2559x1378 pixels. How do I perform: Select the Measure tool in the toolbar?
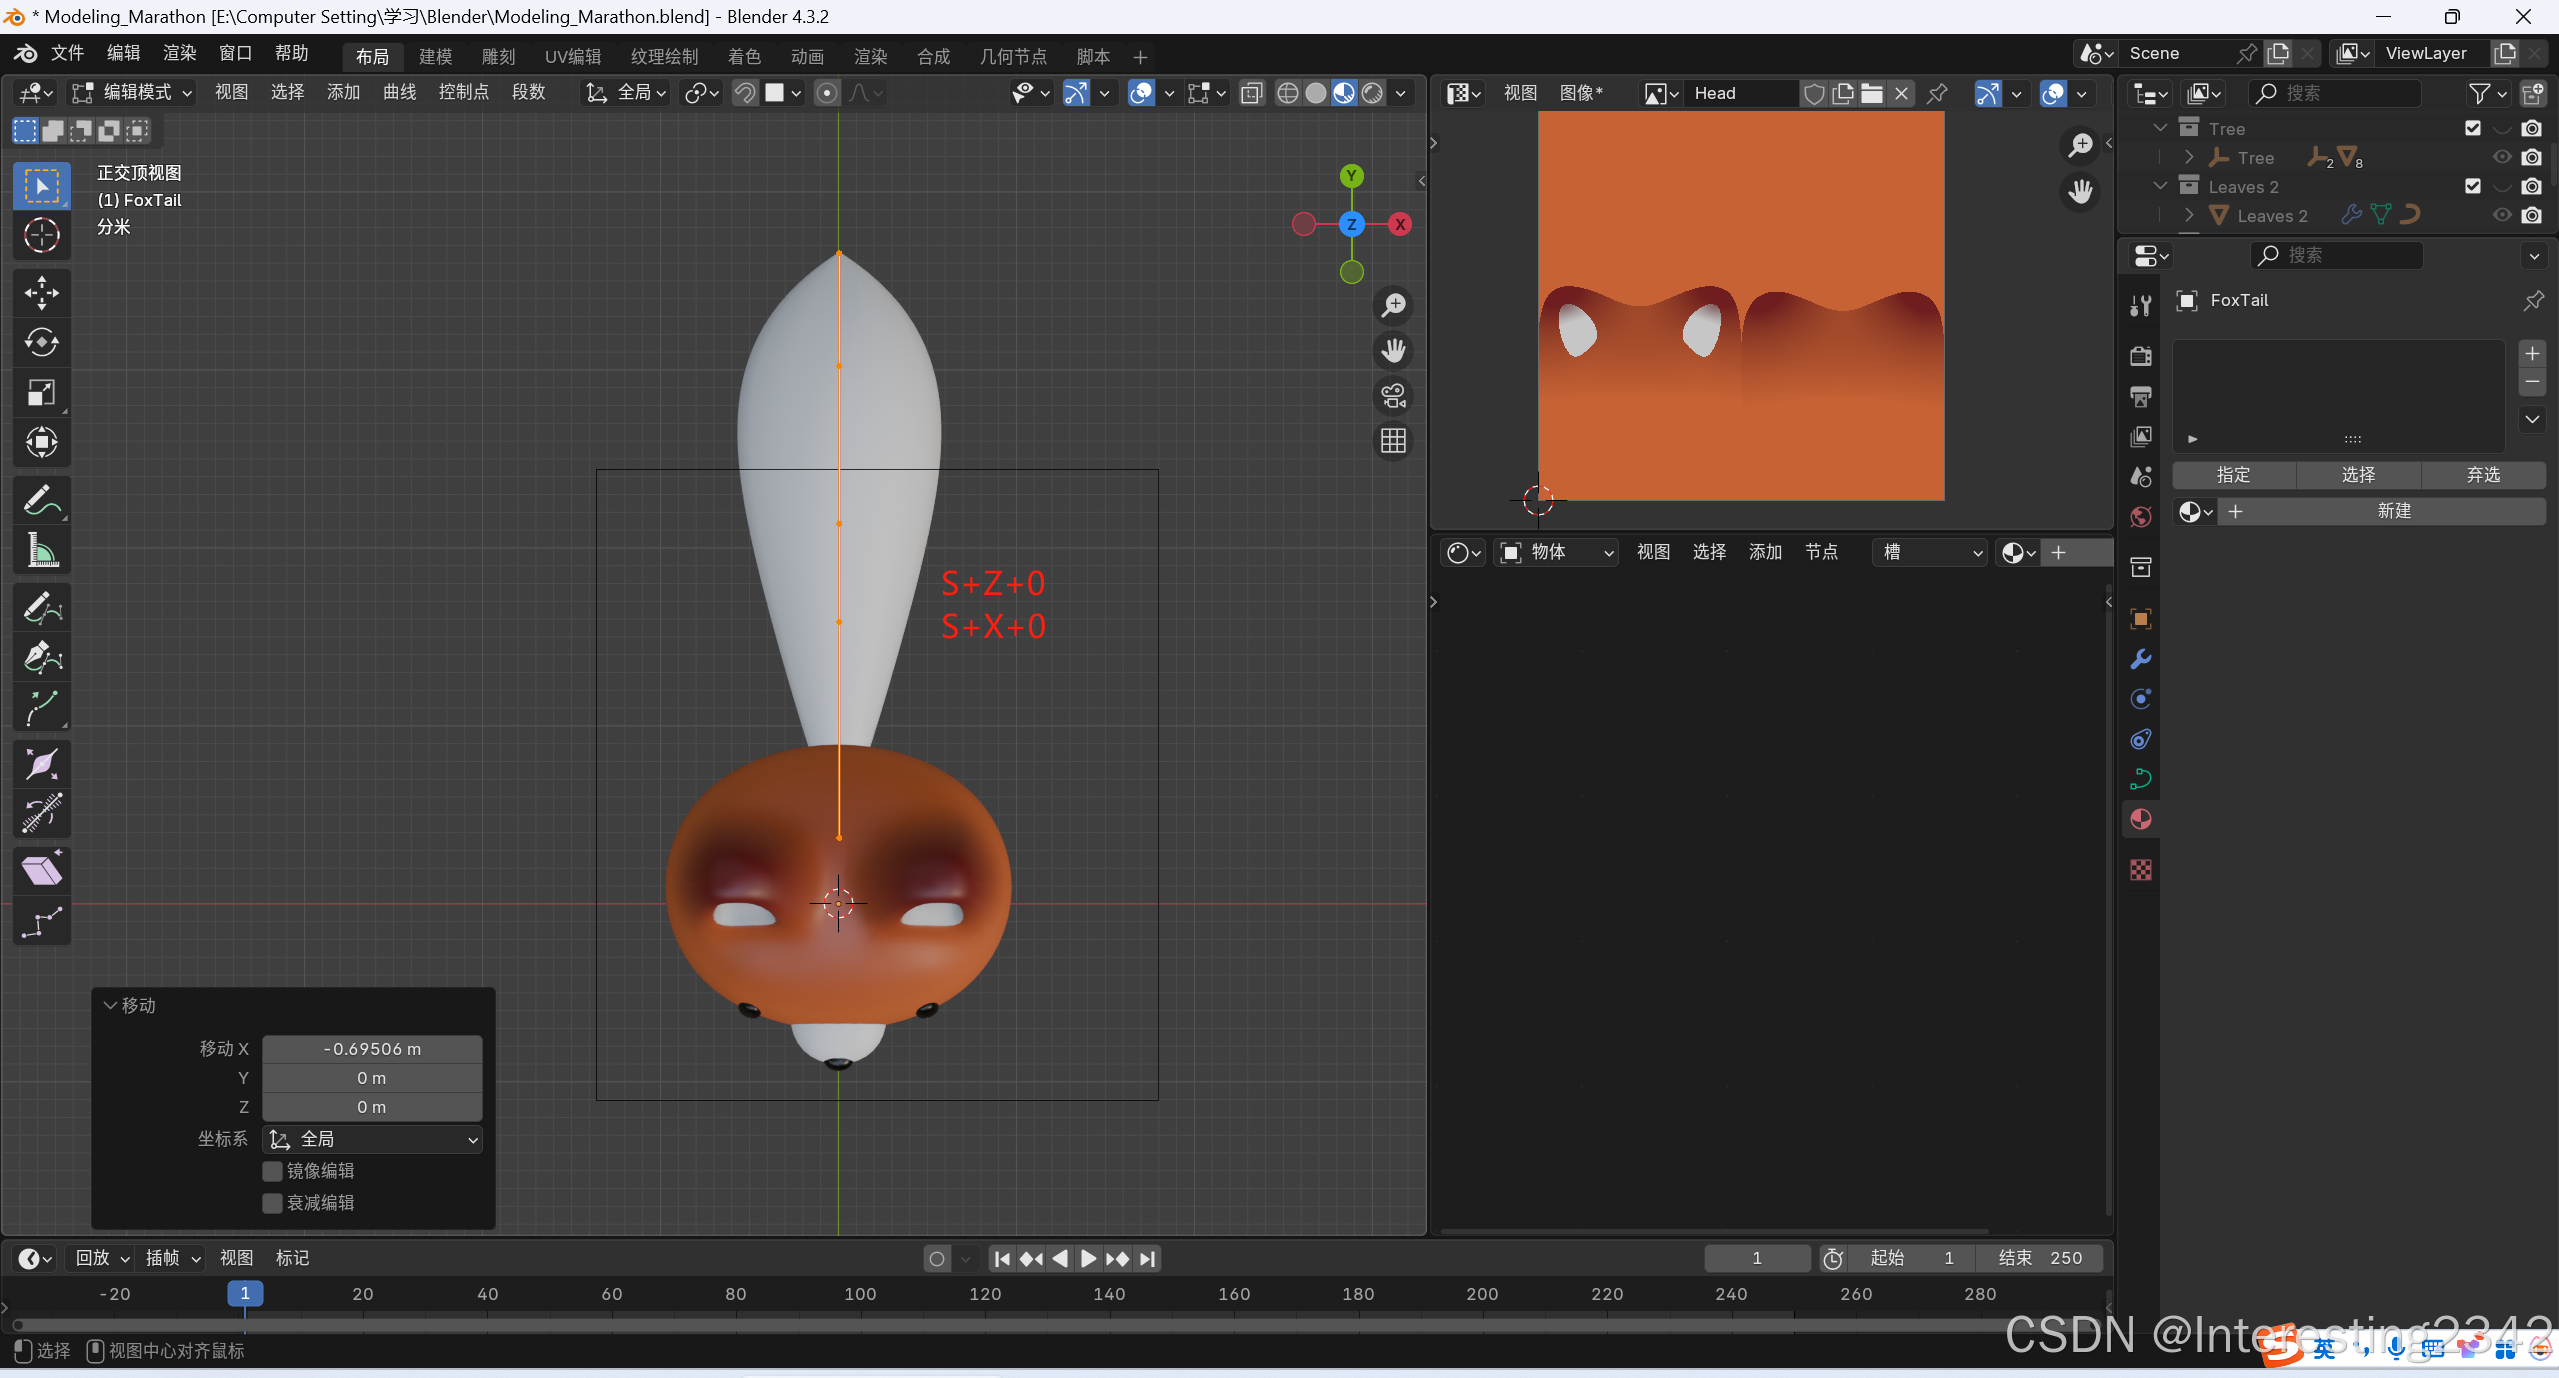[x=41, y=550]
